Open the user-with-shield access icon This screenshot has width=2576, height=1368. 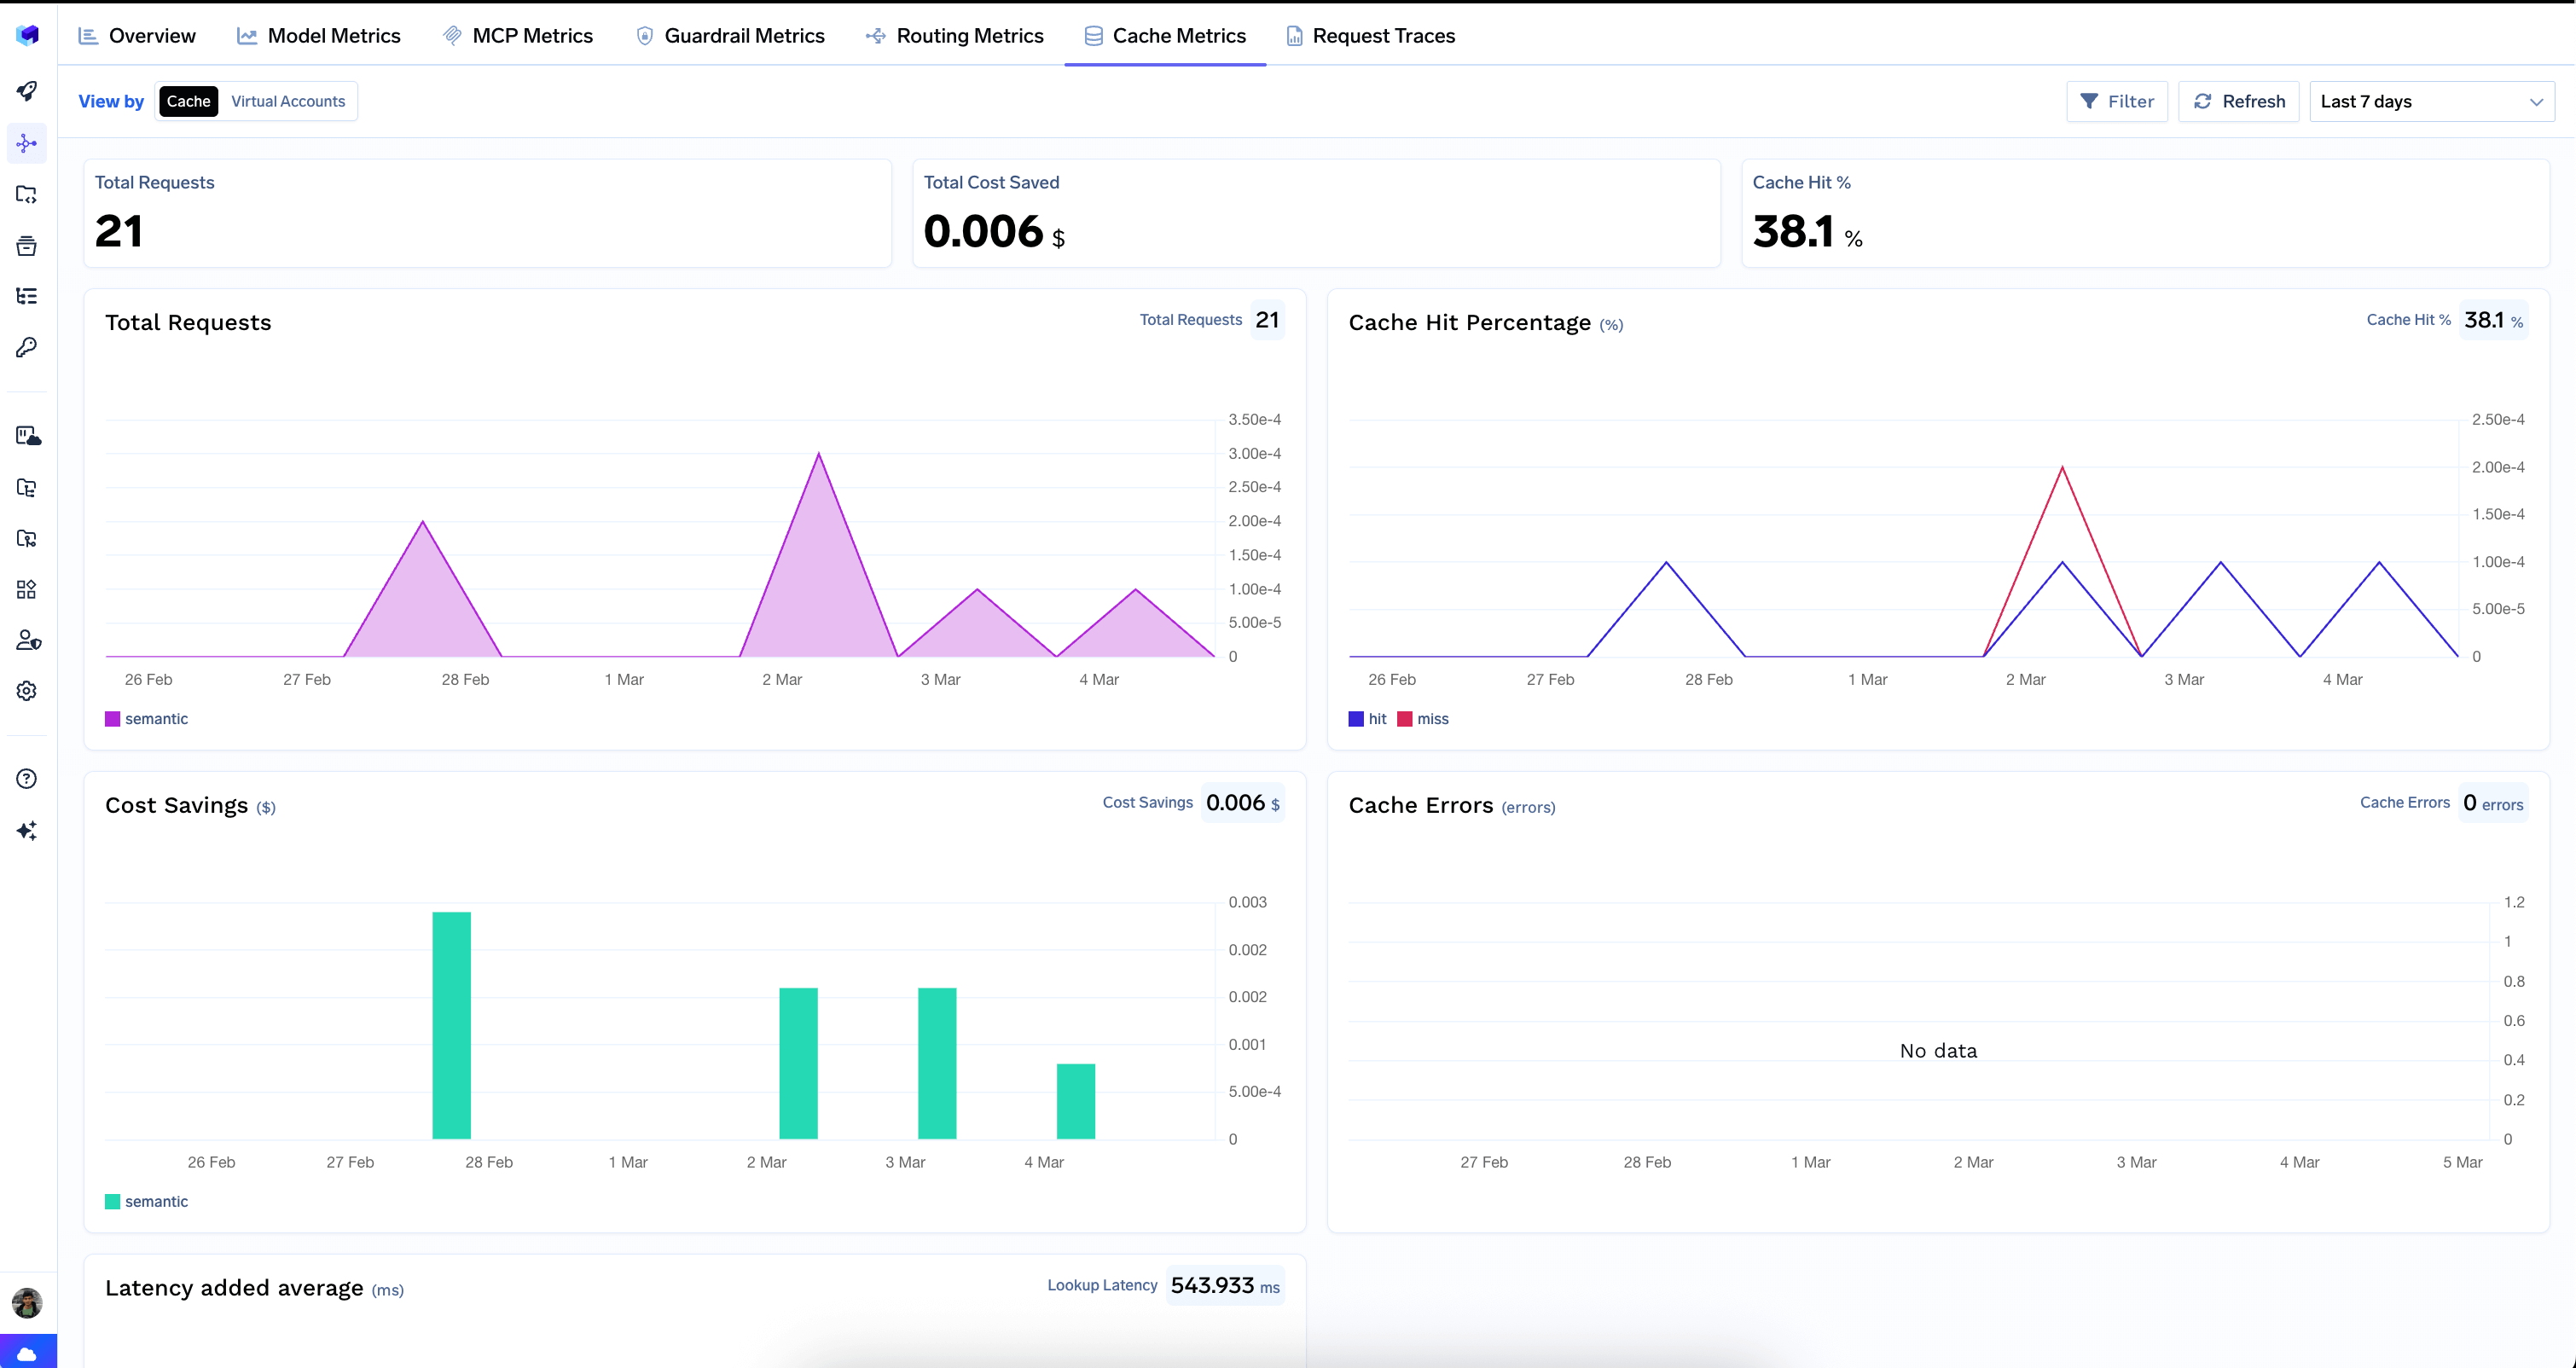(x=27, y=641)
